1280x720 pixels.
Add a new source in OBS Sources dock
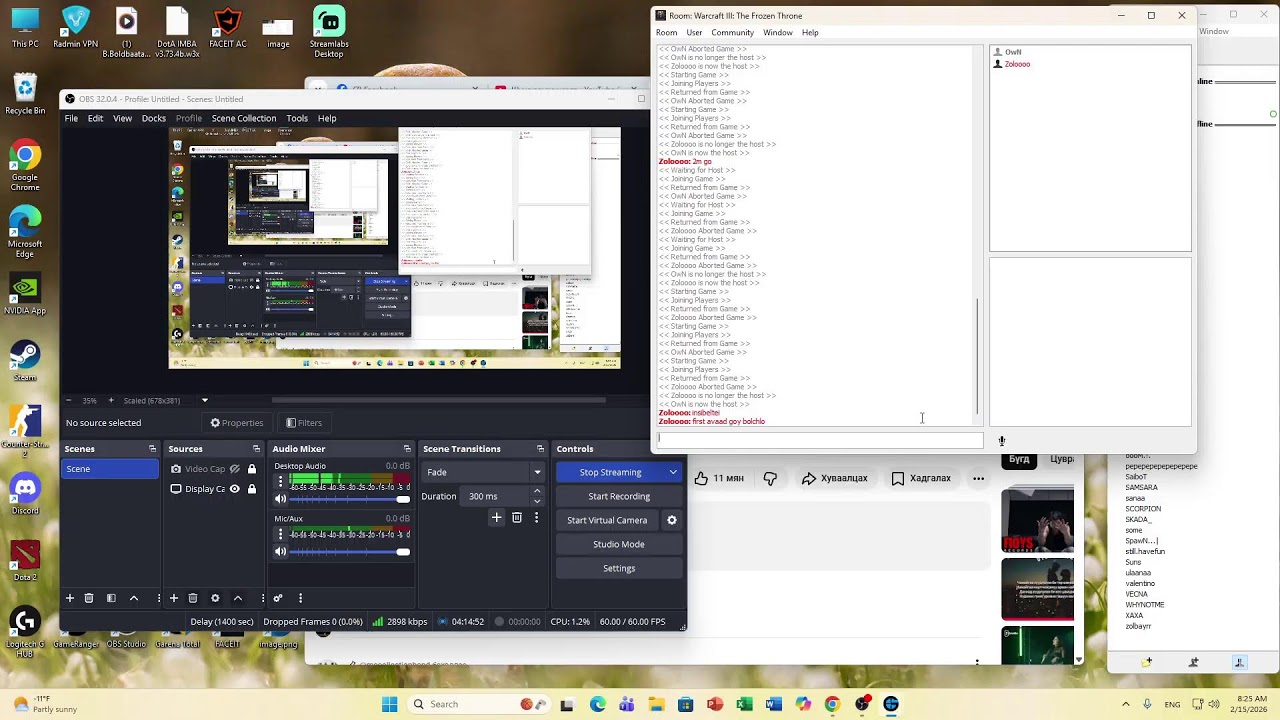tap(174, 598)
